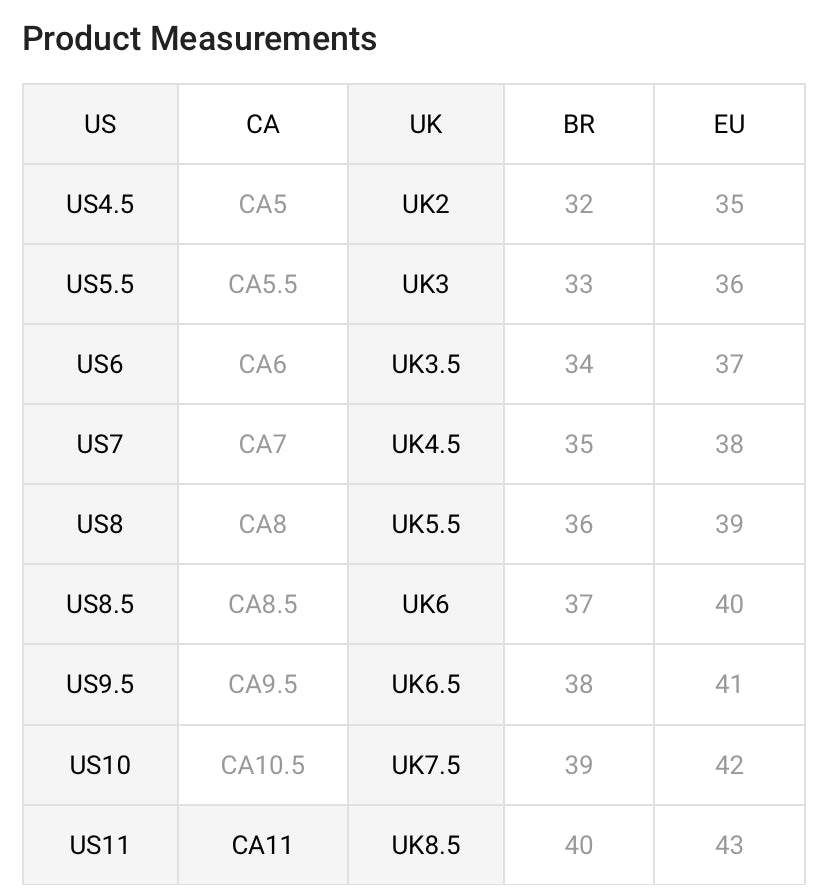
Task: Select the CA column header cell
Action: pos(262,124)
